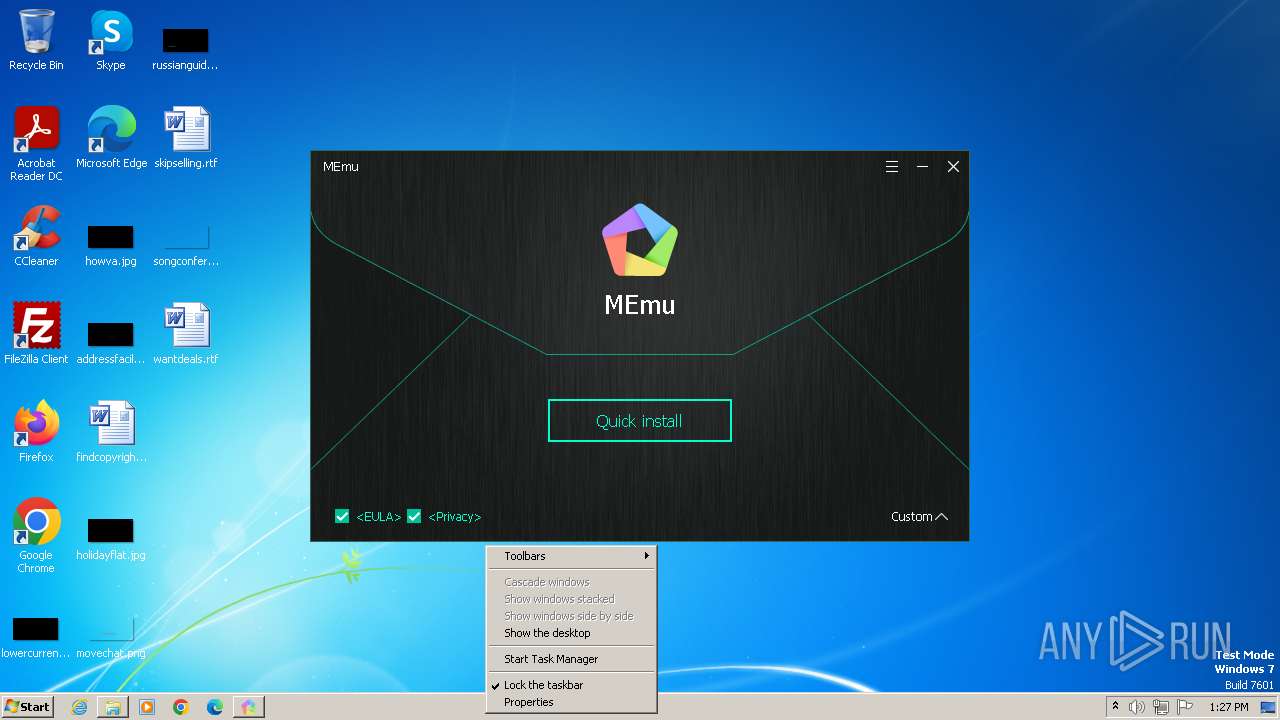Open the Recycle Bin desktop icon
This screenshot has width=1280, height=720.
36,41
